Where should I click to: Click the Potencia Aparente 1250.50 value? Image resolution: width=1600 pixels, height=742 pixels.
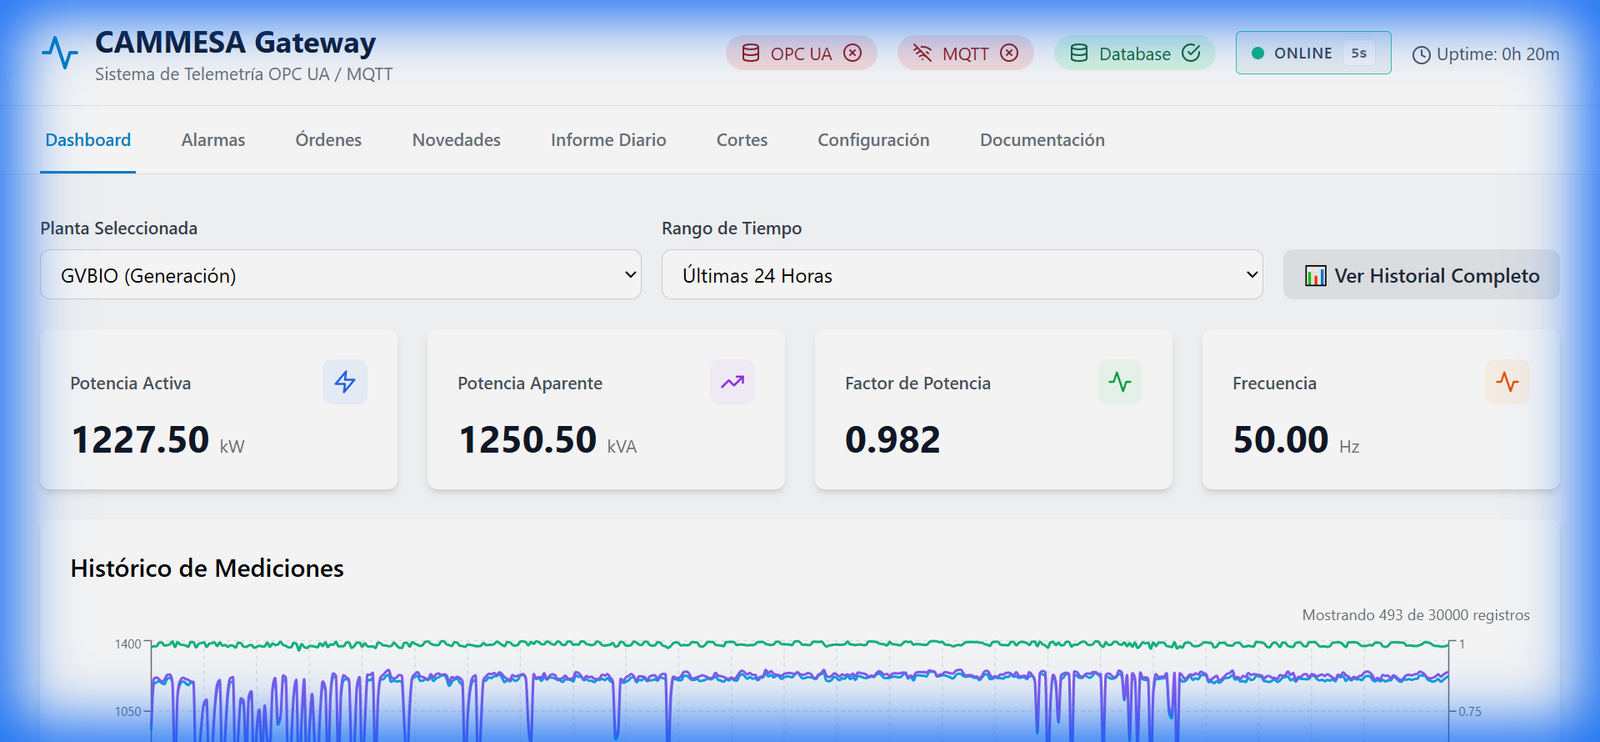pyautogui.click(x=527, y=440)
